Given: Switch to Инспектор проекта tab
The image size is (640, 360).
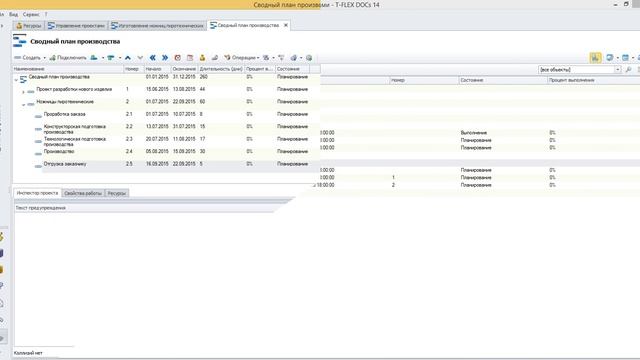Looking at the screenshot, I should [38, 193].
